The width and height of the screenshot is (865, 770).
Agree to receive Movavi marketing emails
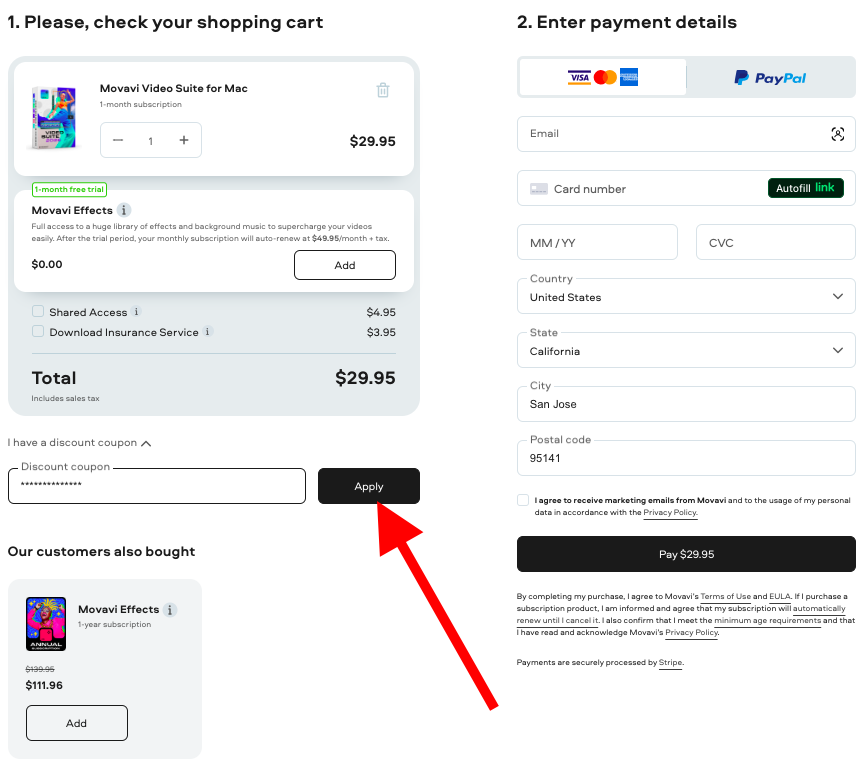point(523,500)
